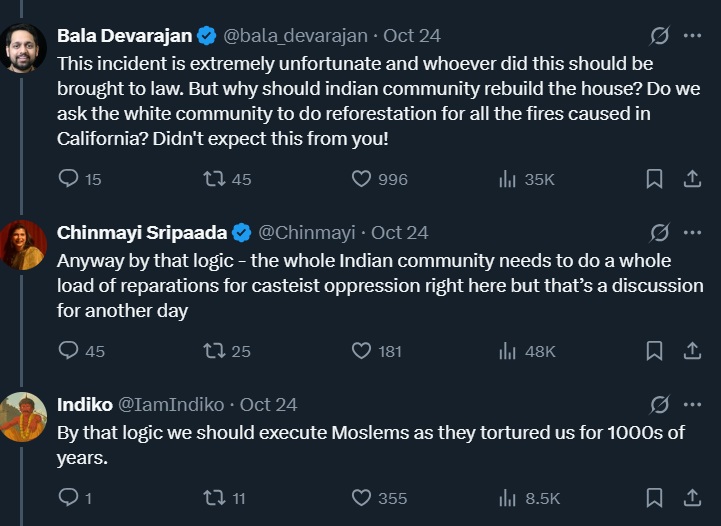Open more menu on Chinmayi Sripaada's tweet
721x526 pixels.
click(691, 233)
